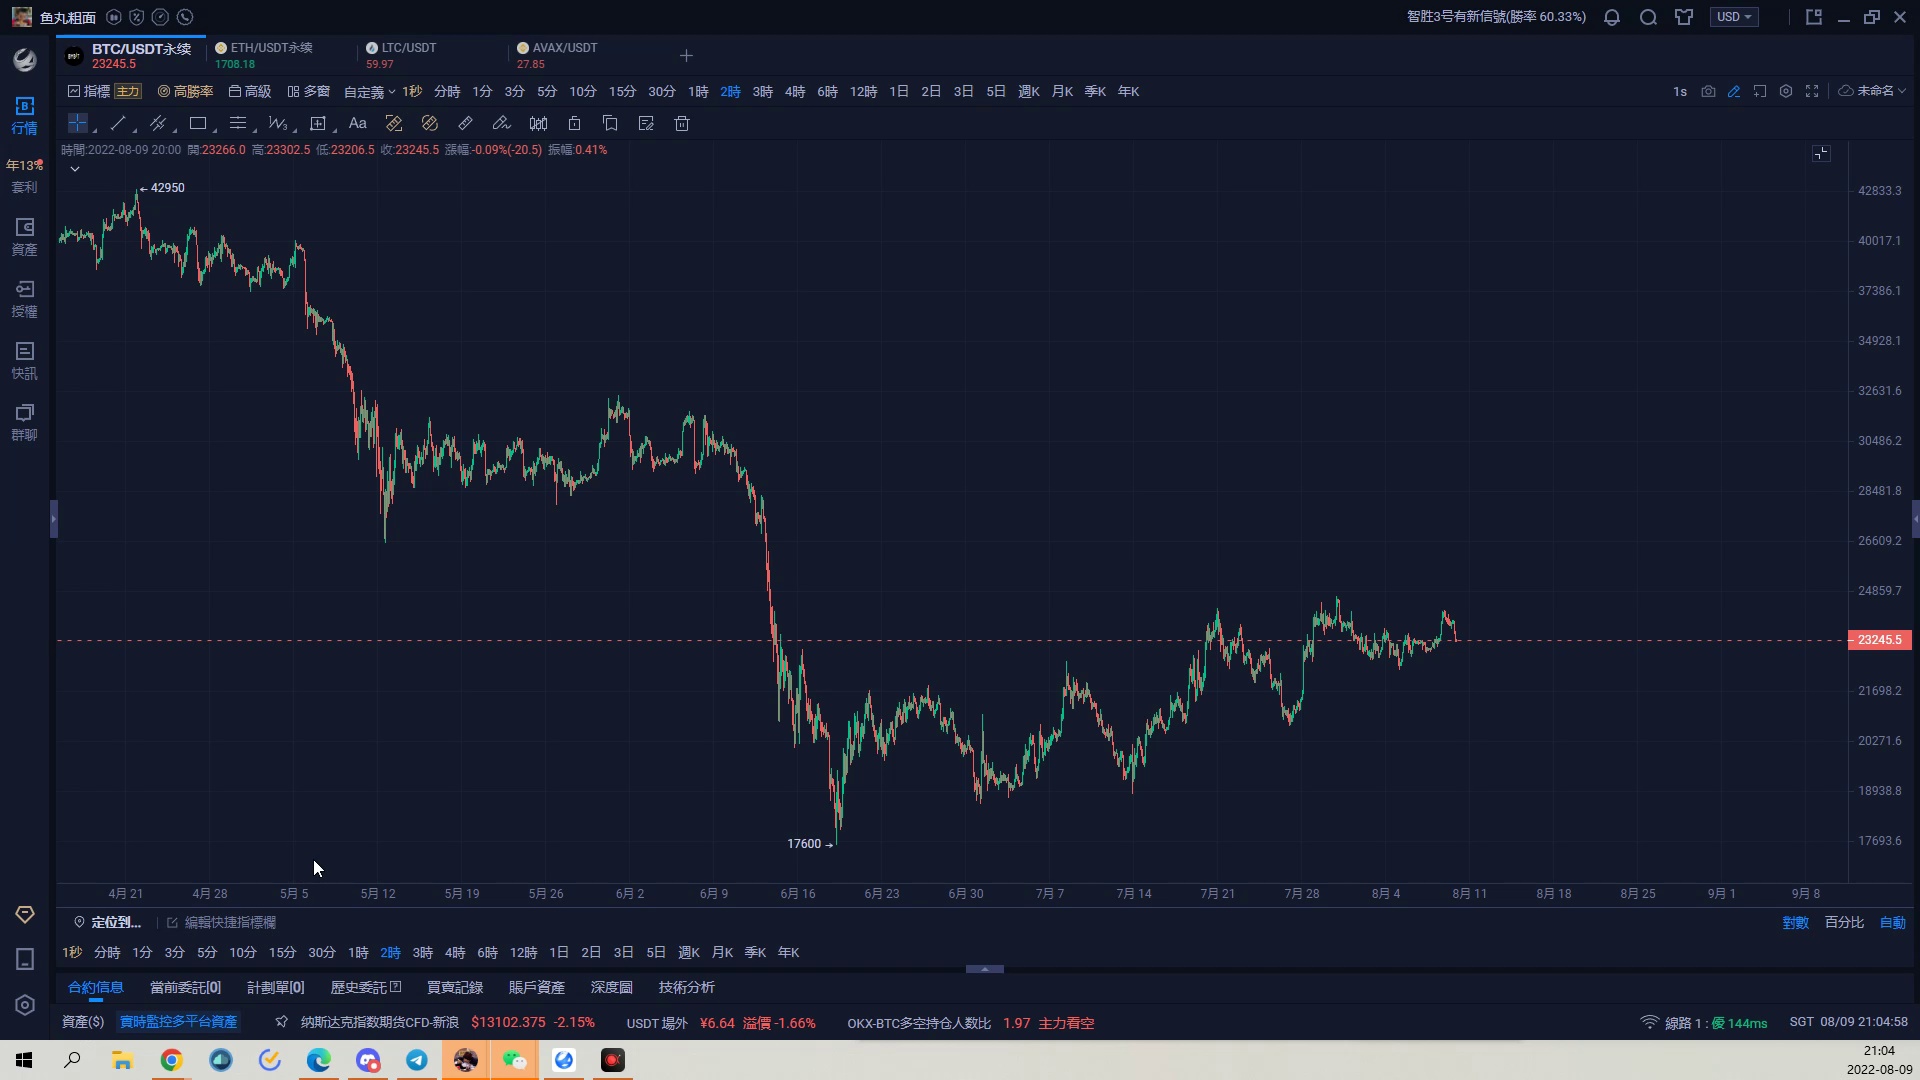The width and height of the screenshot is (1920, 1080).
Task: Toggle 自動 auto scale
Action: tap(1892, 922)
